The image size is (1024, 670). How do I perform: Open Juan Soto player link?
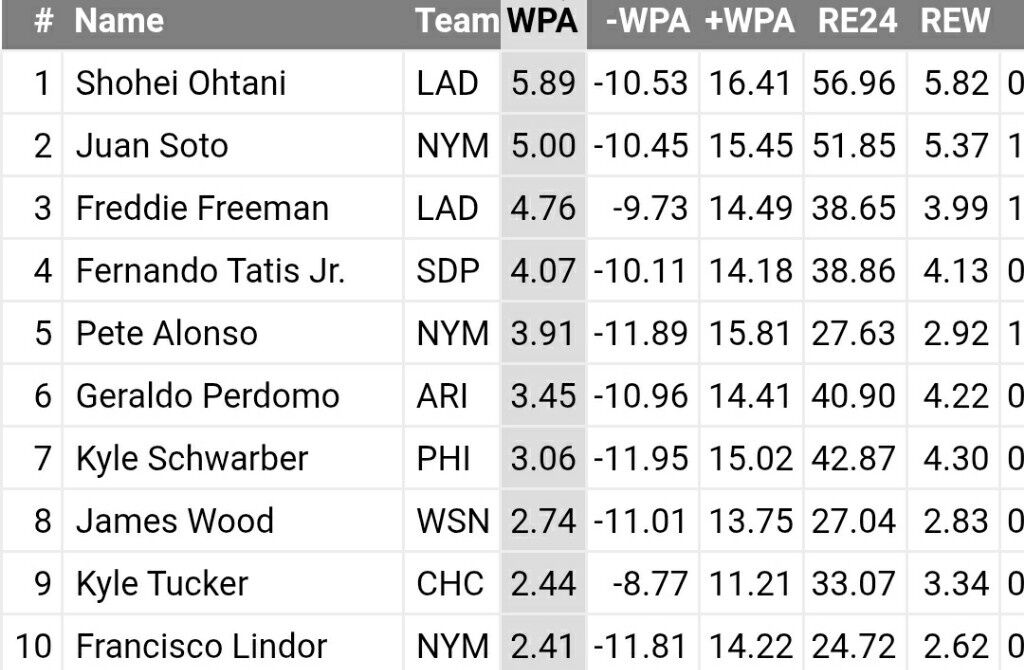click(x=152, y=146)
